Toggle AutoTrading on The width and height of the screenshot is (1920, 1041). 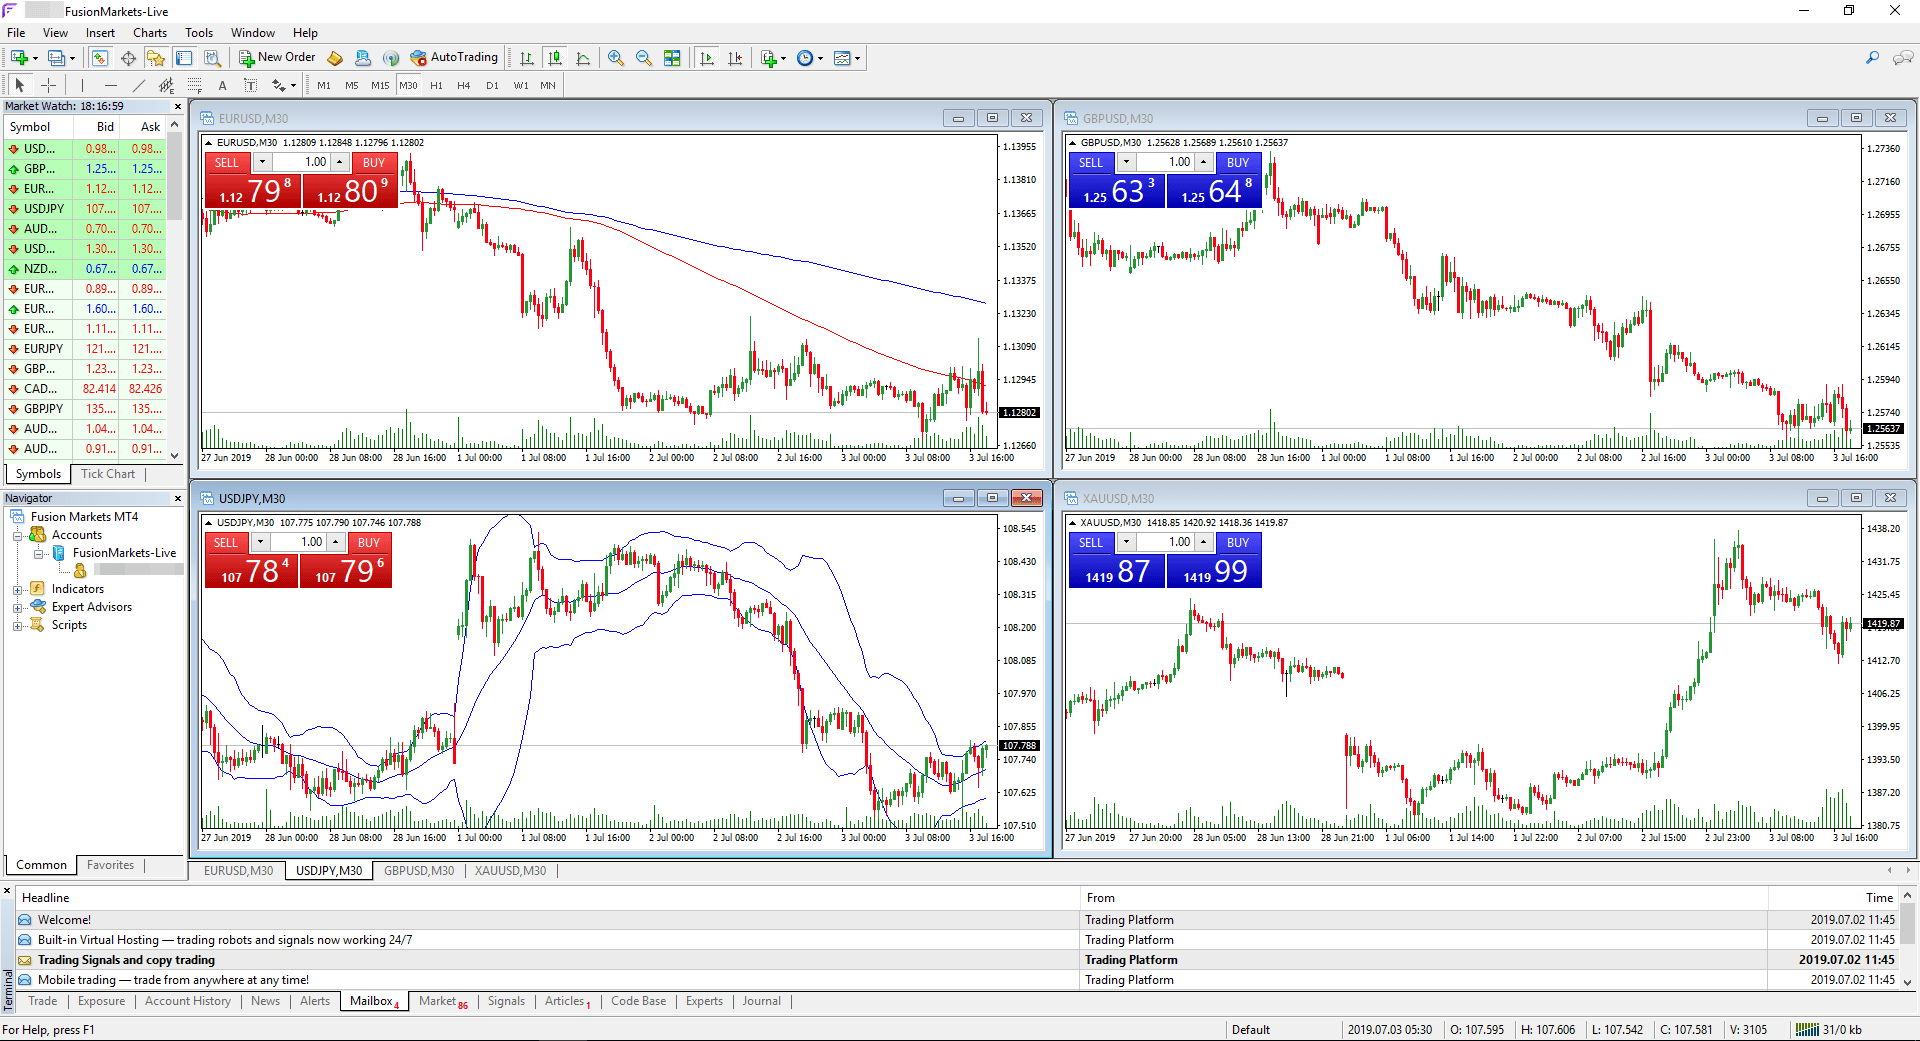(455, 57)
